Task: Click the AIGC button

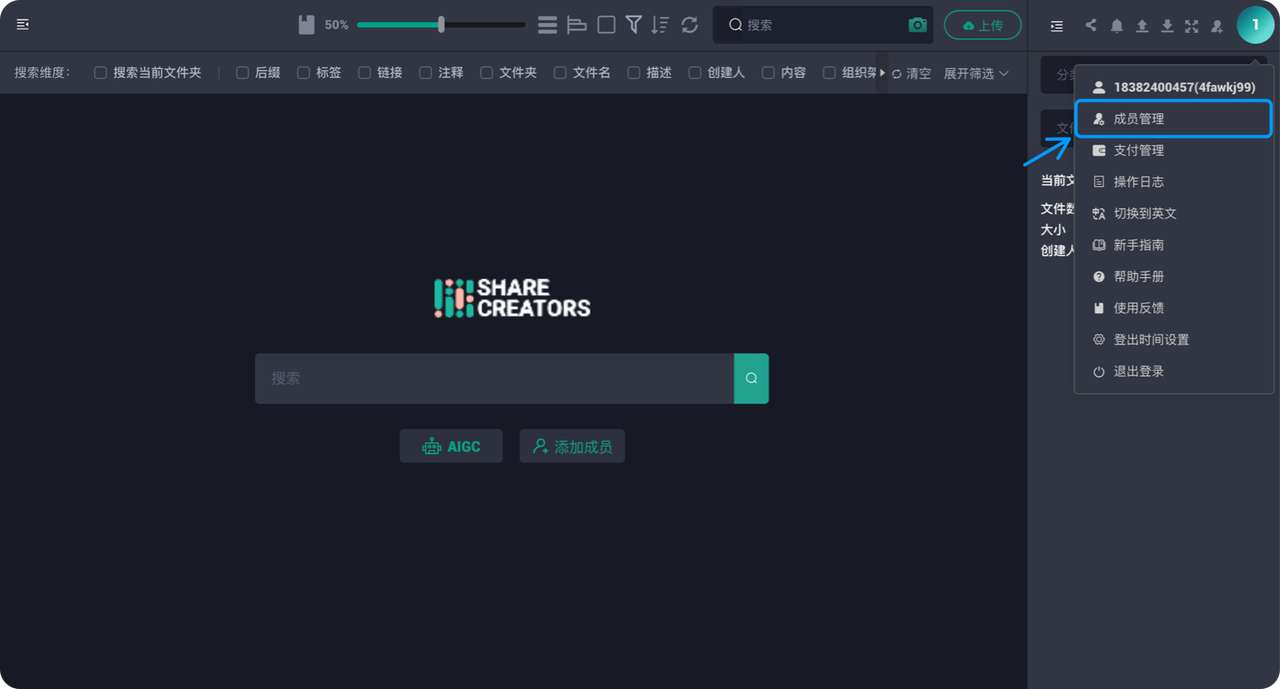Action: [451, 446]
